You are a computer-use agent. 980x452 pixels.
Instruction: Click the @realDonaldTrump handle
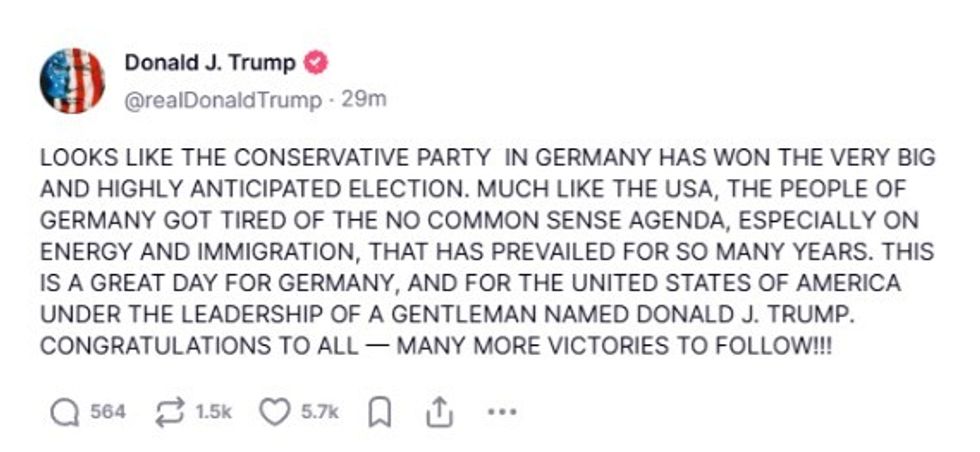click(x=223, y=100)
